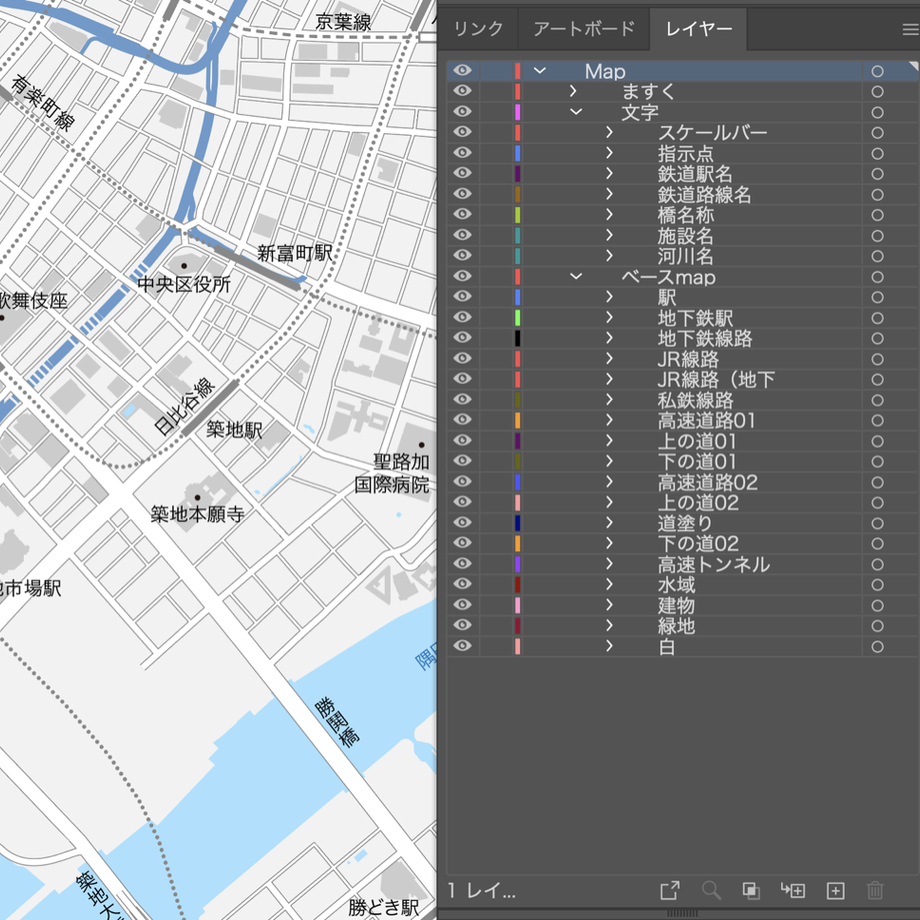This screenshot has width=920, height=920.
Task: Switch to the リンク tab
Action: pos(478,29)
